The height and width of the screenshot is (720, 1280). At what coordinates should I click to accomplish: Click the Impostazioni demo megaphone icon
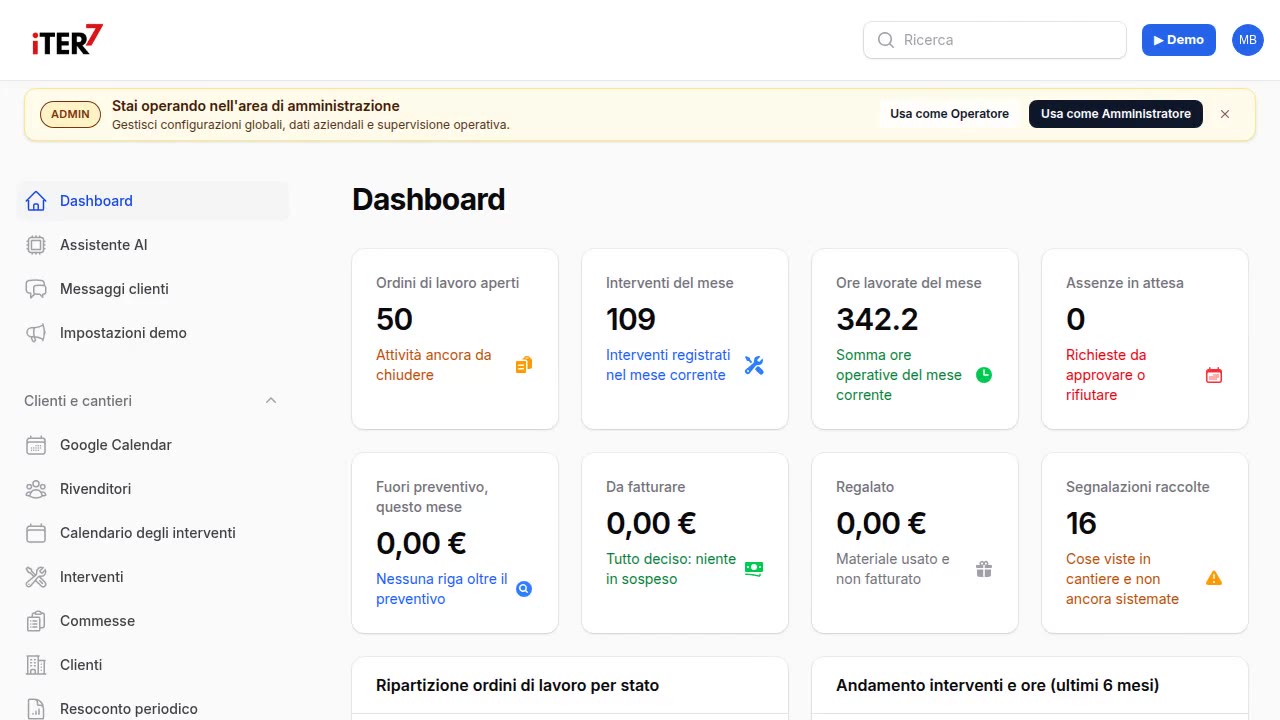coord(36,333)
